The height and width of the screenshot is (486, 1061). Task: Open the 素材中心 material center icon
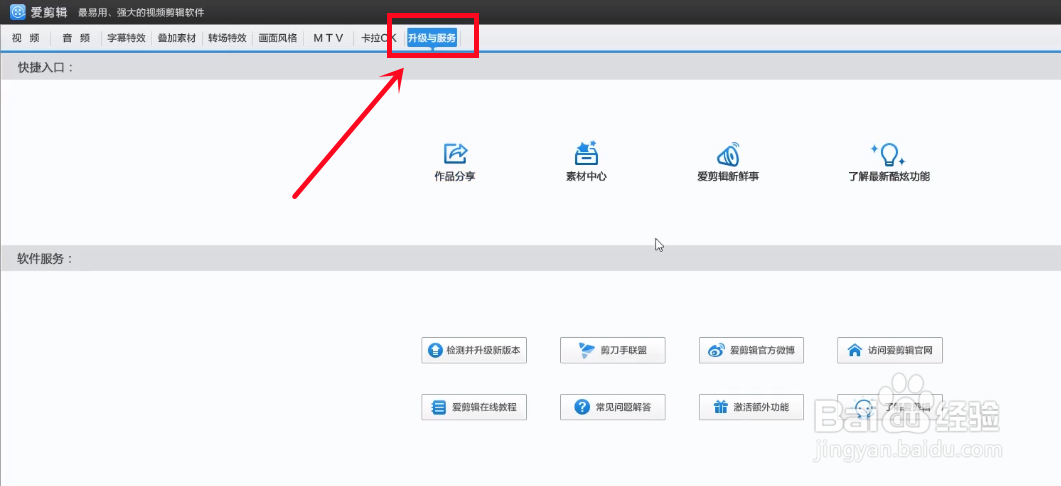586,153
